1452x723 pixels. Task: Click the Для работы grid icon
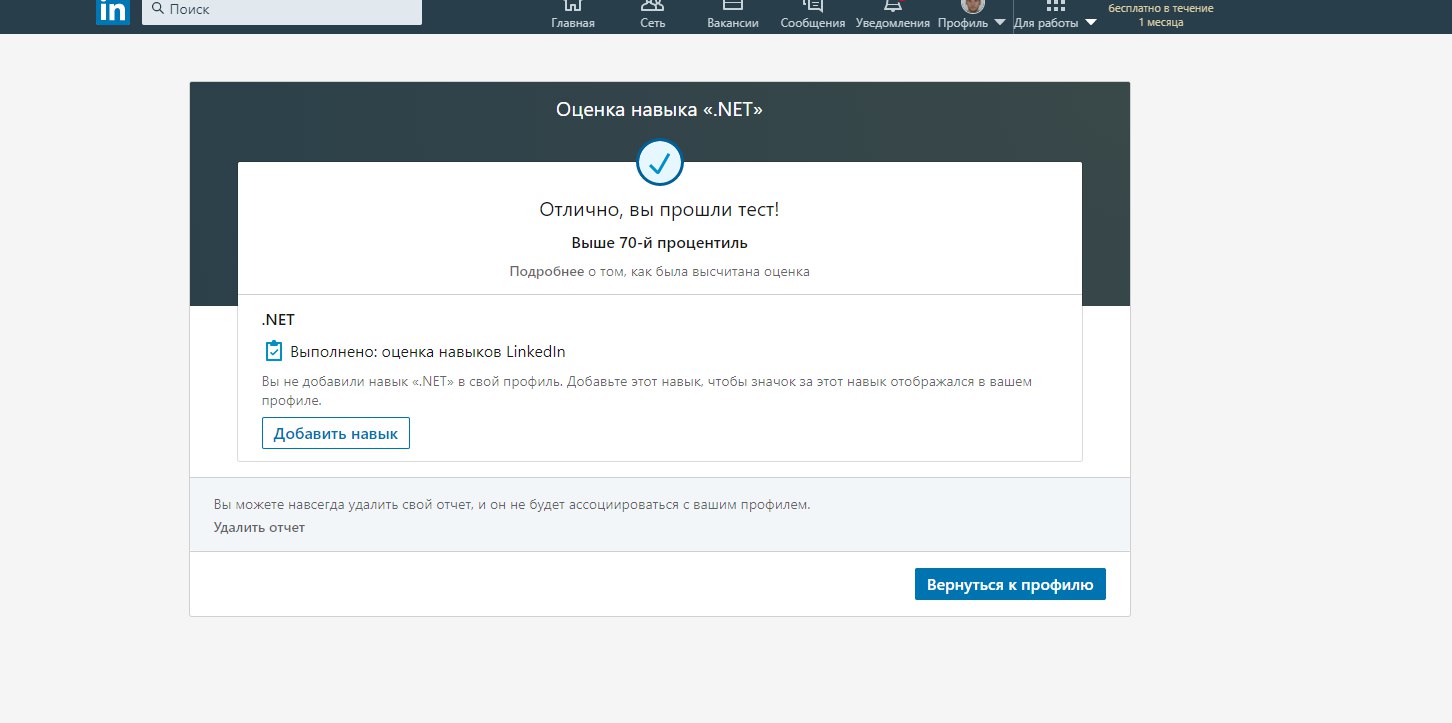1055,5
